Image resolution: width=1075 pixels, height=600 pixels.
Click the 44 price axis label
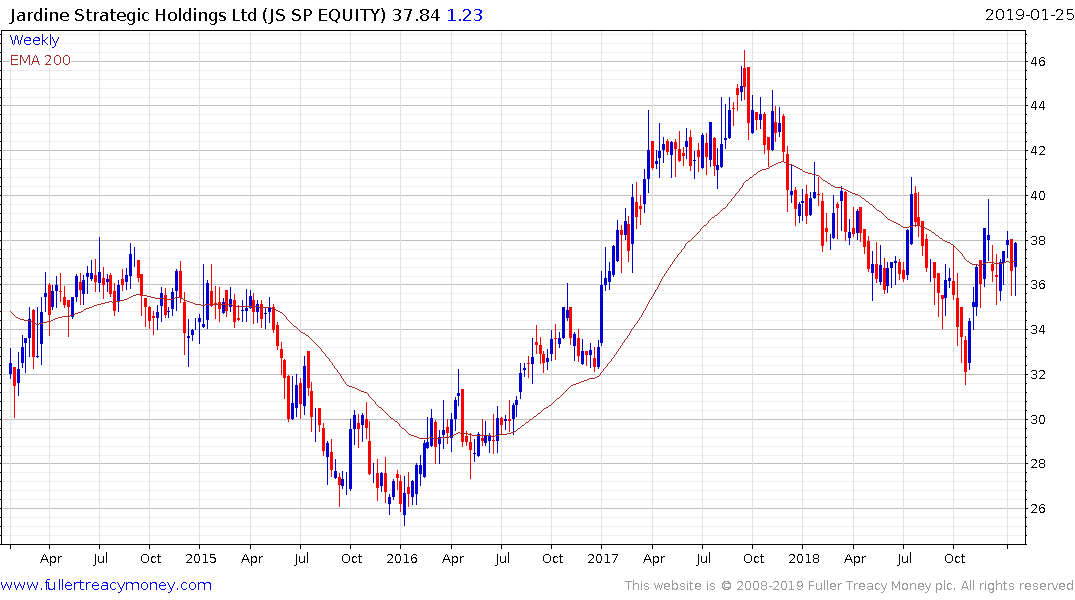click(x=1037, y=106)
